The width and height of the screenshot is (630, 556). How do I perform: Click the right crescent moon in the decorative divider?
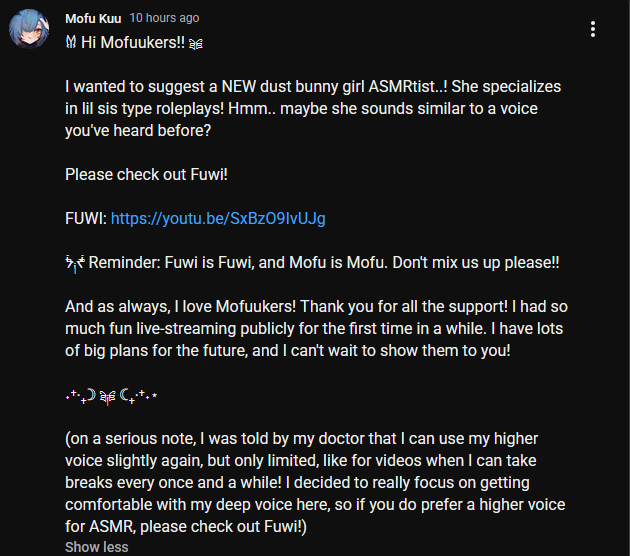(124, 396)
